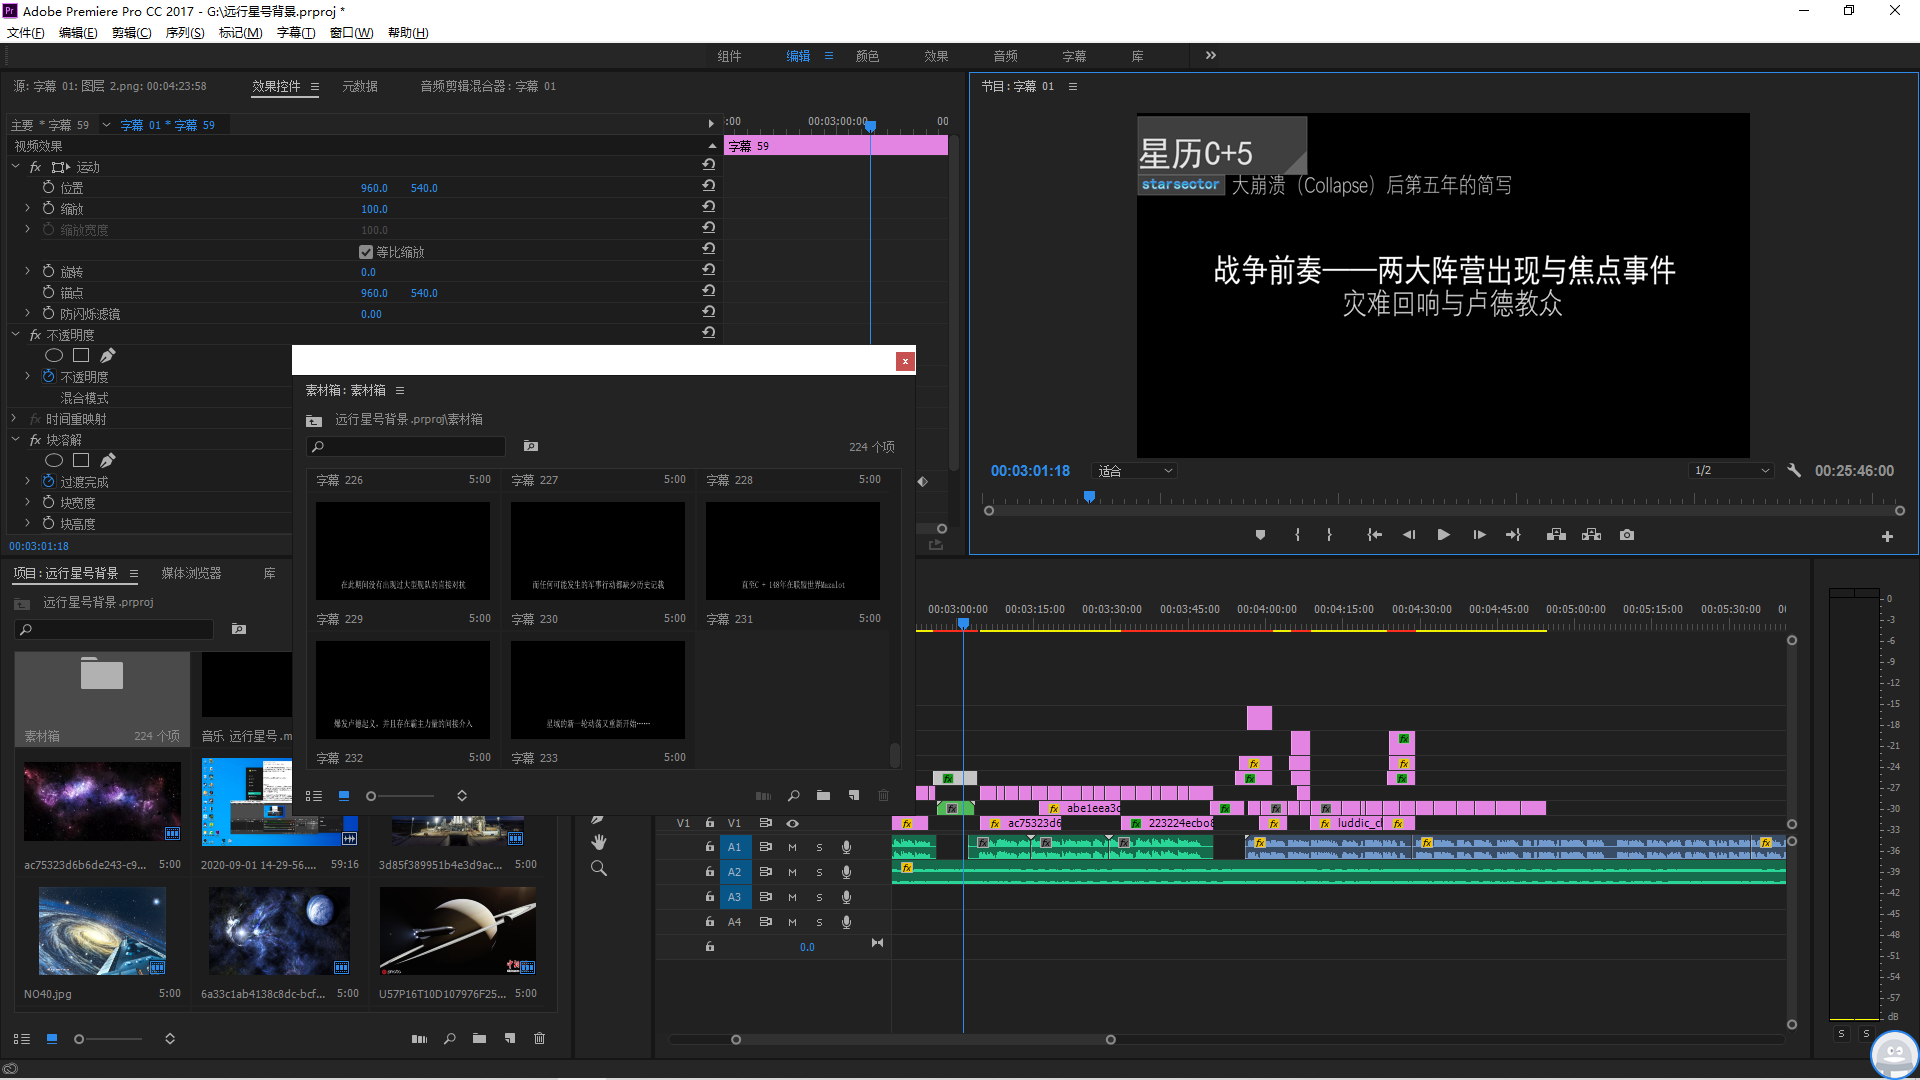The image size is (1920, 1080).
Task: Click Find icon in floating bin panel
Action: pos(794,796)
